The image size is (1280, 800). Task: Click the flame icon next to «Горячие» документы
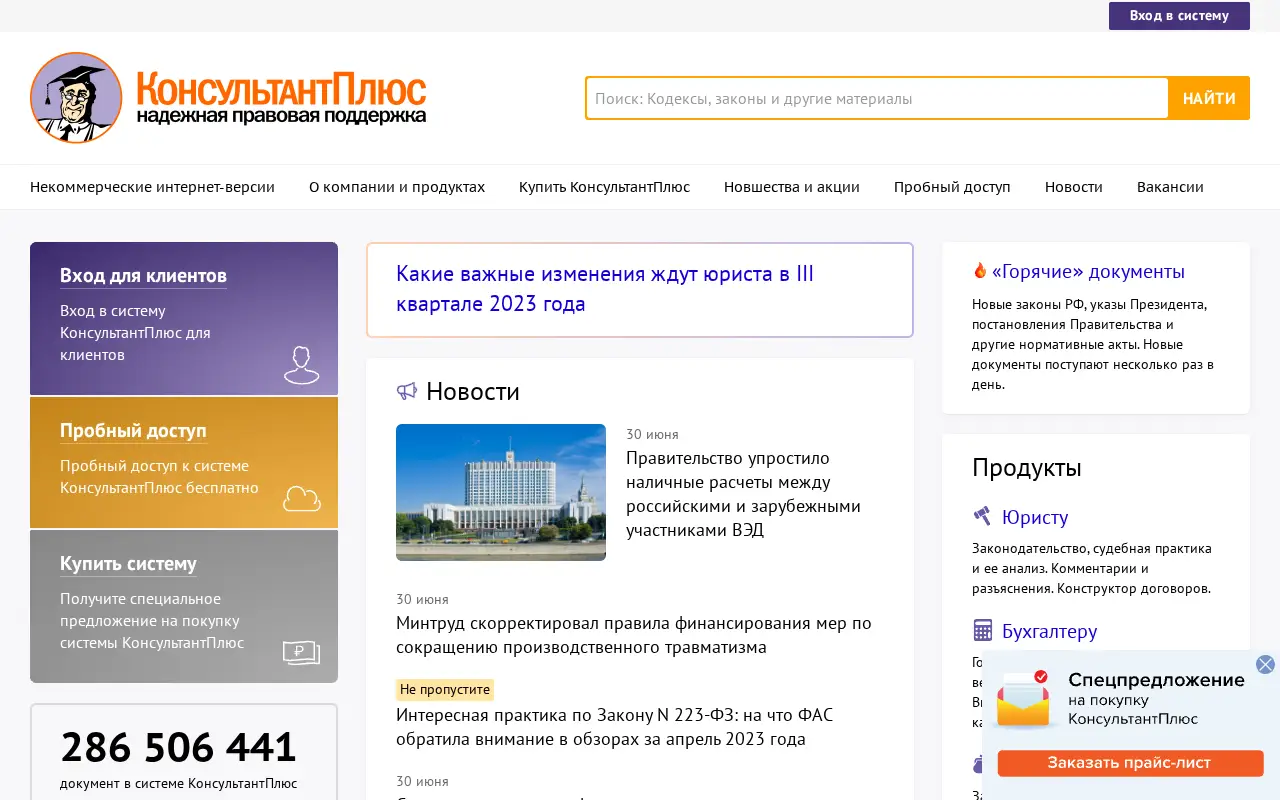tap(980, 271)
